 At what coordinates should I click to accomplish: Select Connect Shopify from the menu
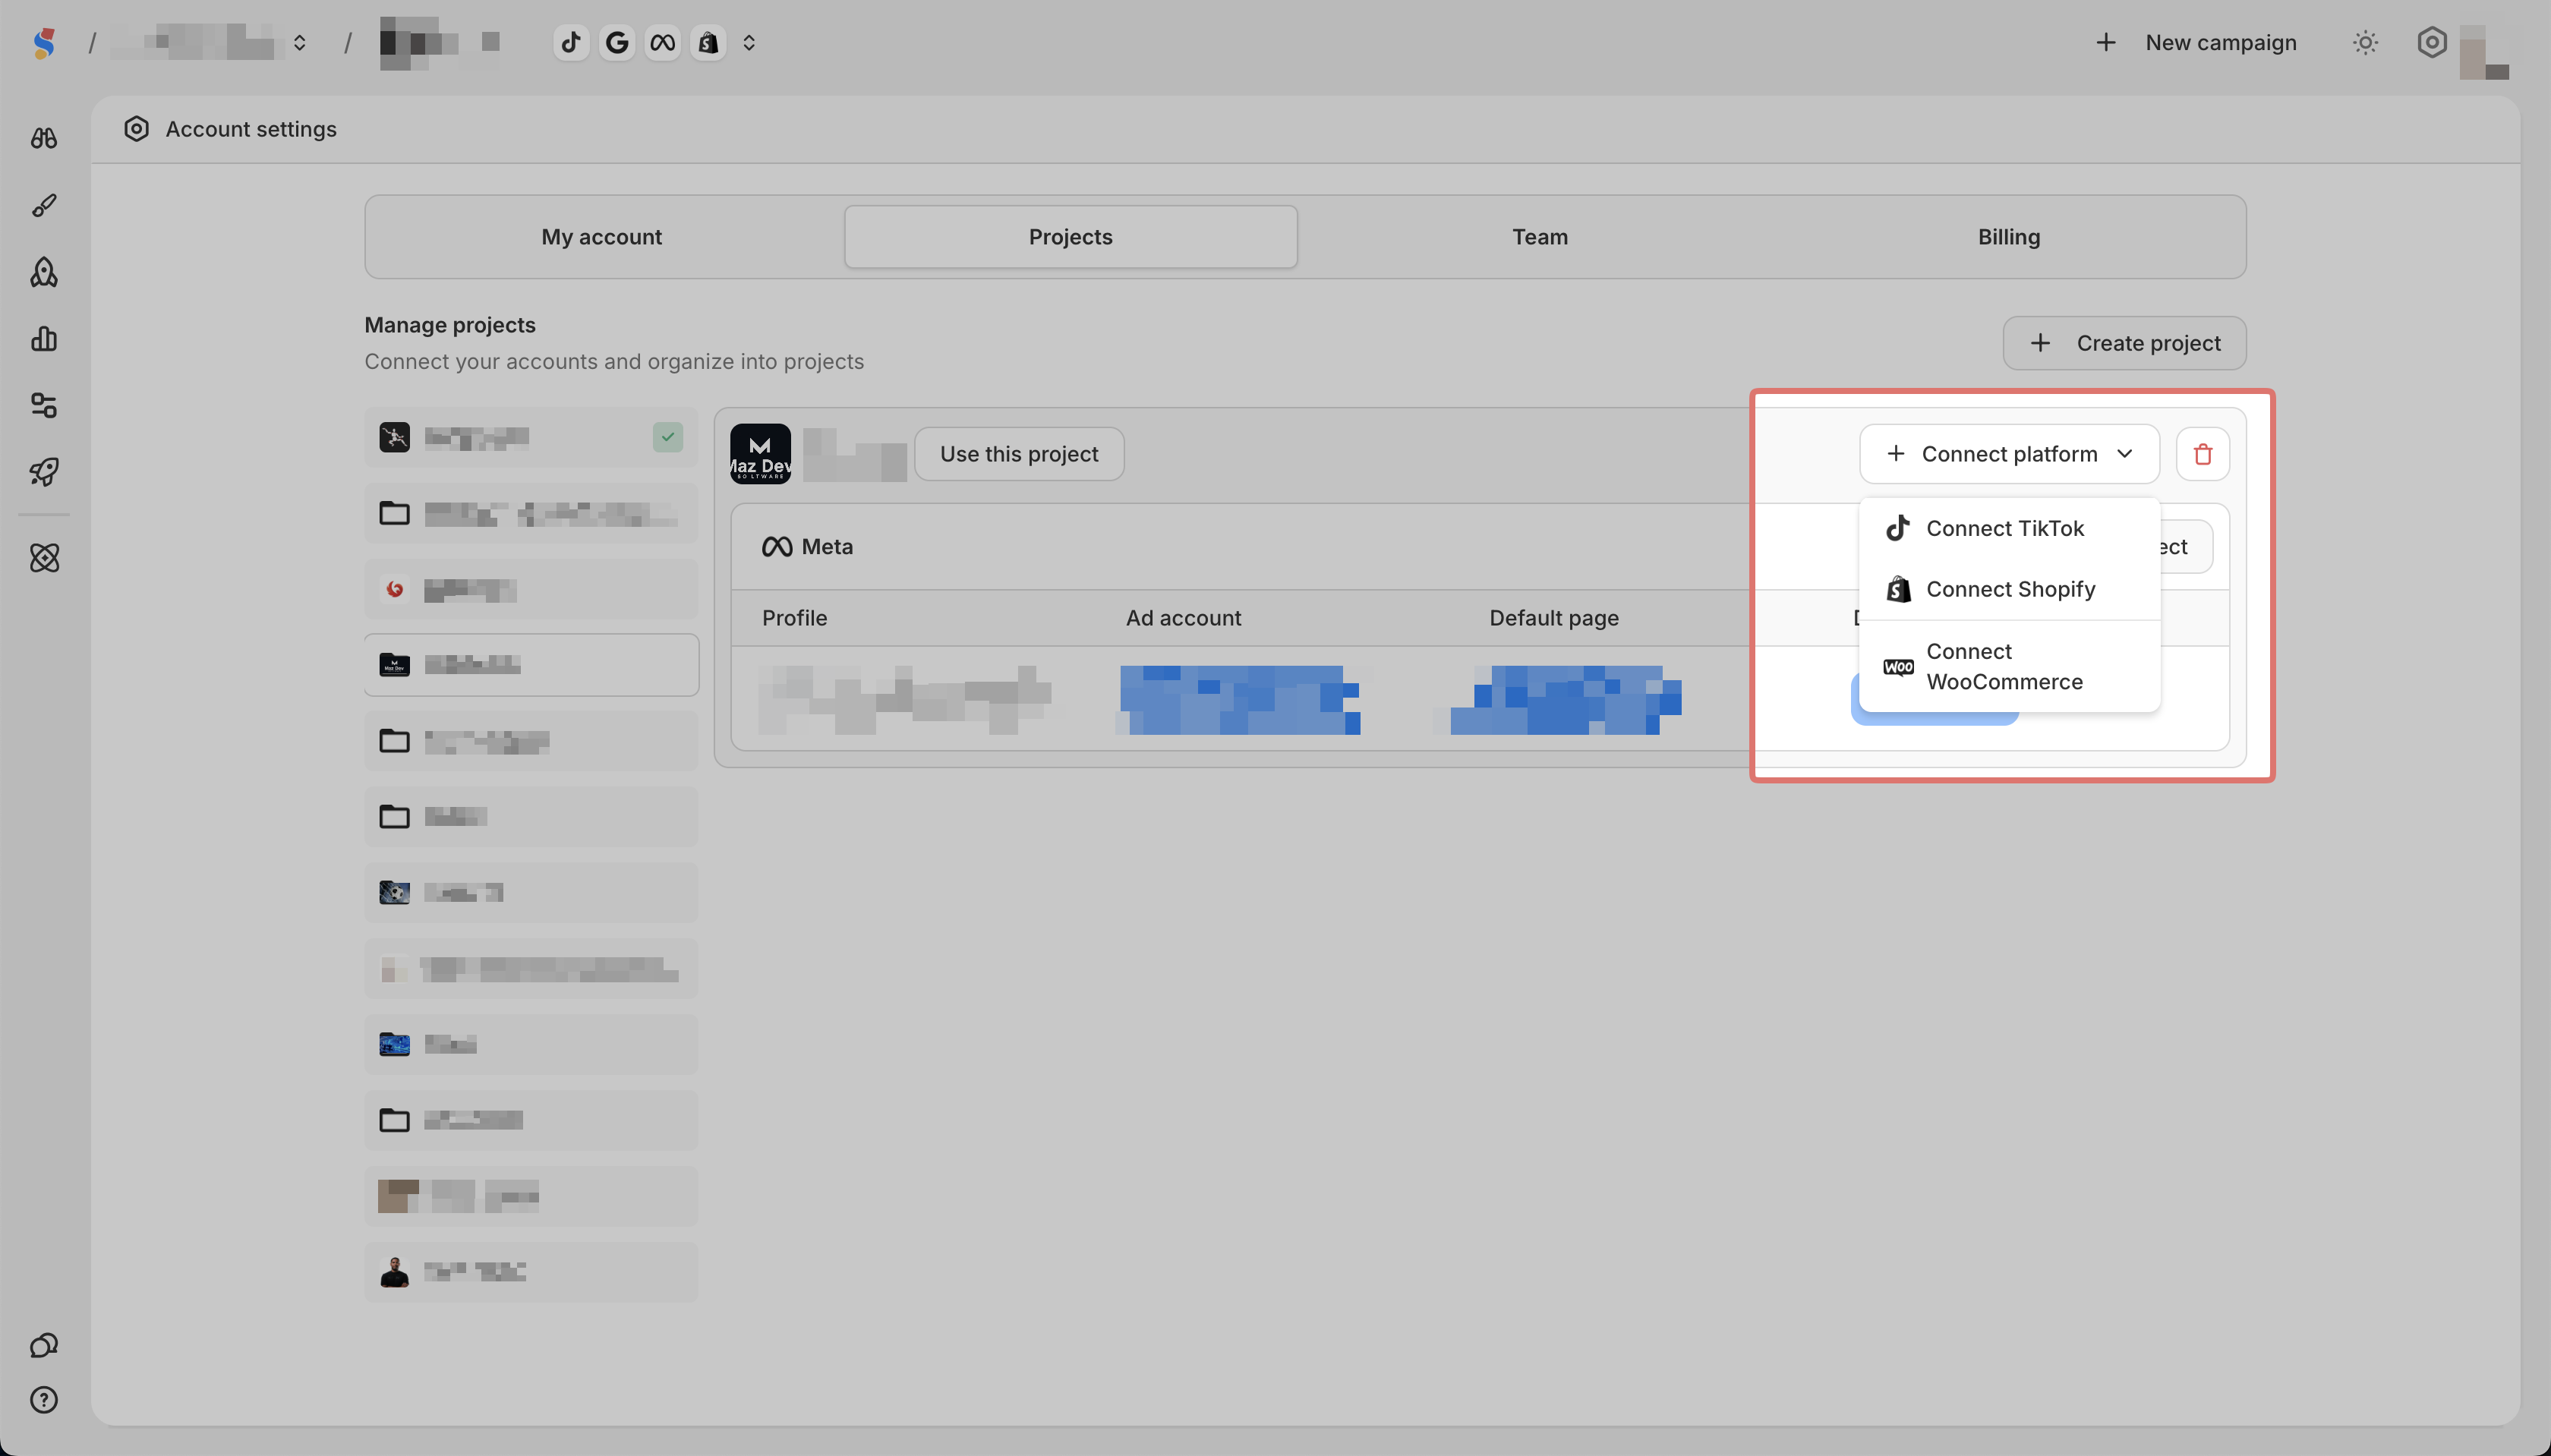coord(2009,589)
